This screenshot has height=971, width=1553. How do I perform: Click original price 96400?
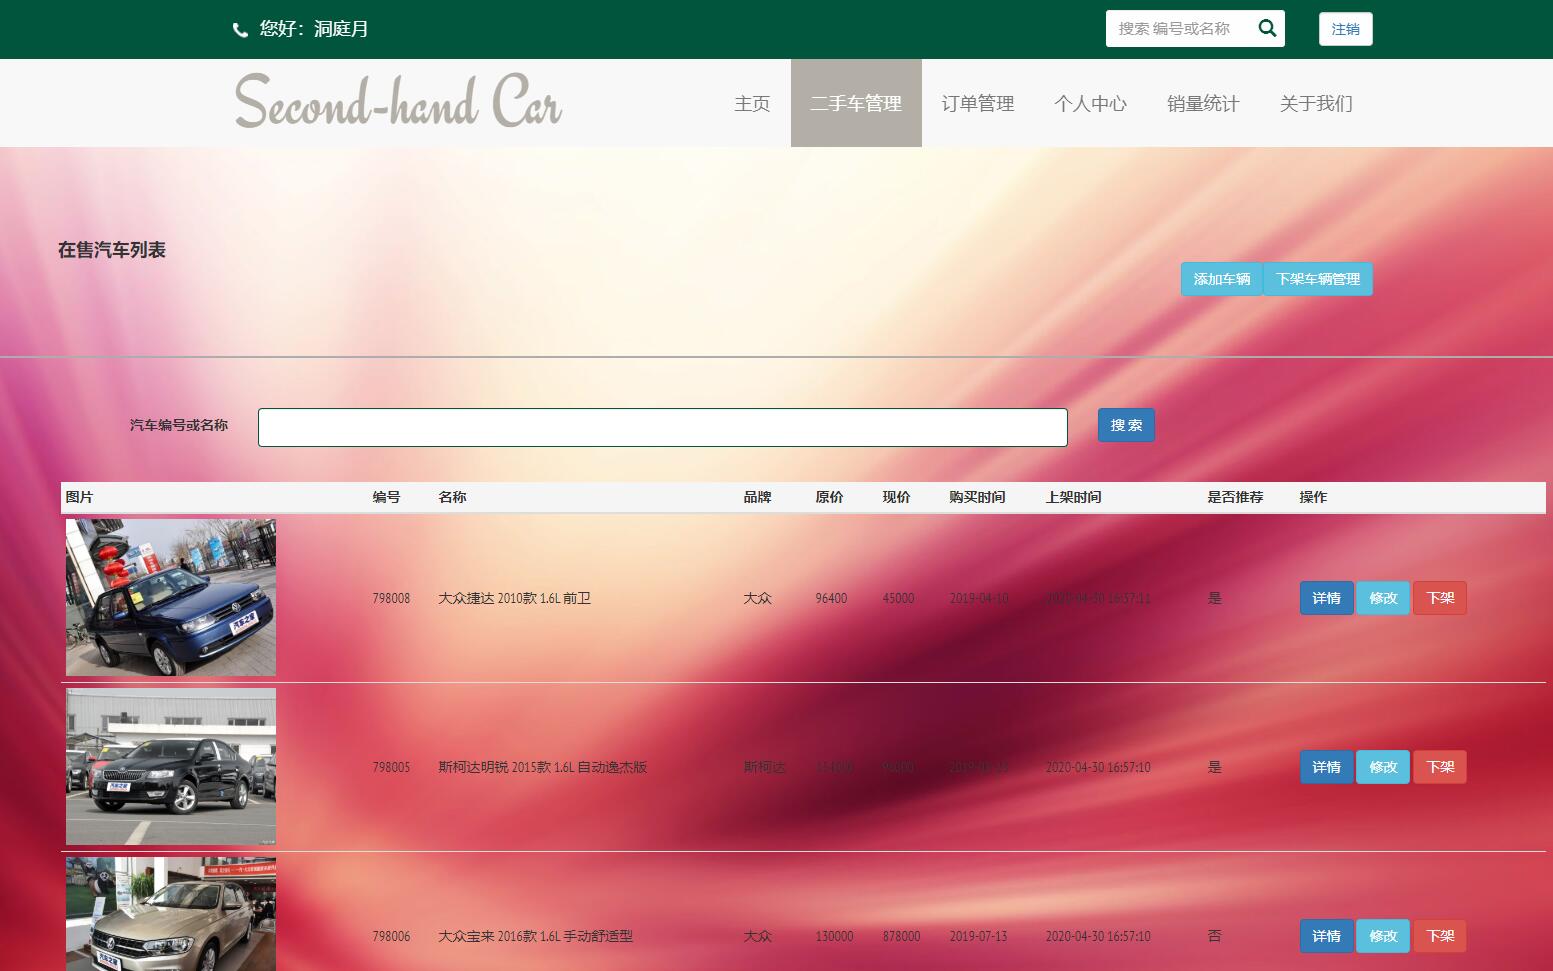(831, 598)
